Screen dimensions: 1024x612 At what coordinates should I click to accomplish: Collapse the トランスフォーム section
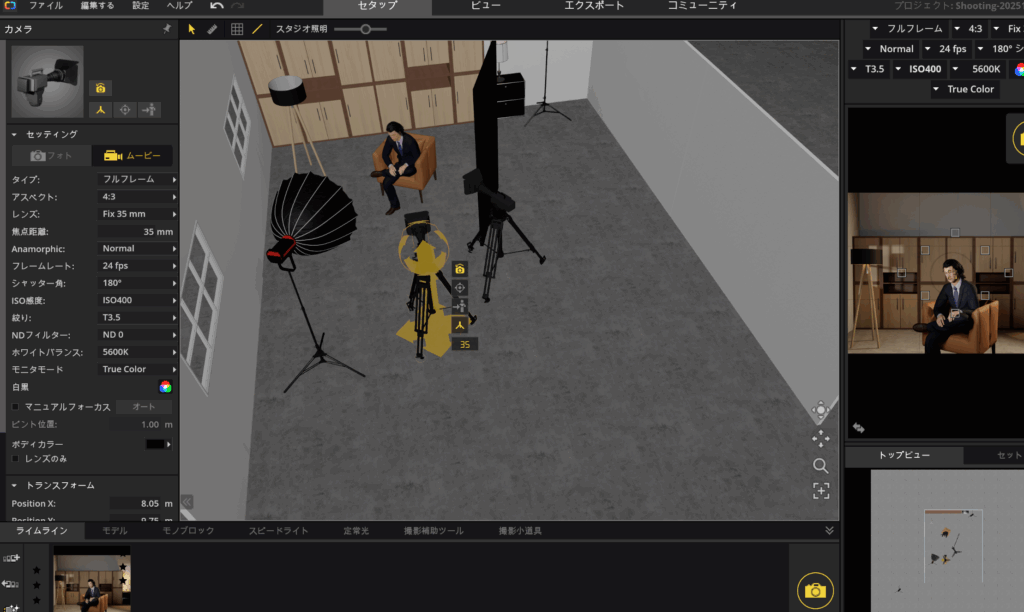click(x=15, y=485)
